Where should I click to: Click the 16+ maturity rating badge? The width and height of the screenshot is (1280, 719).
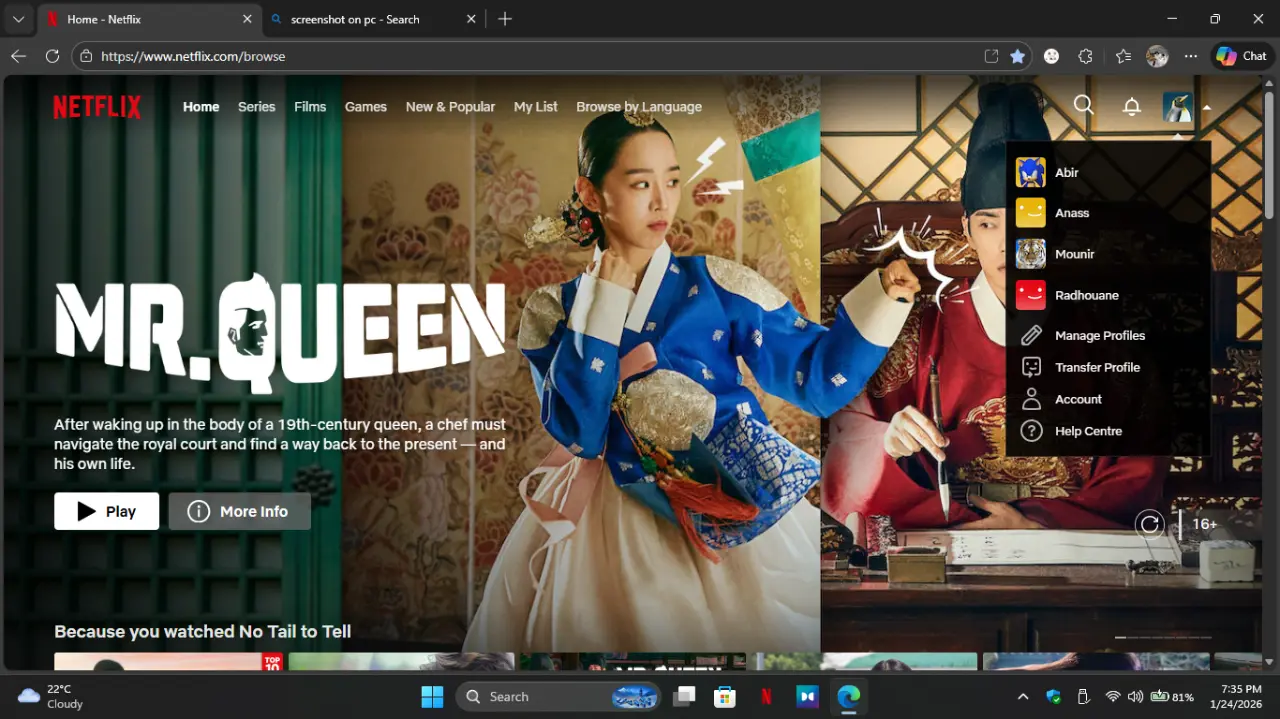pyautogui.click(x=1204, y=524)
